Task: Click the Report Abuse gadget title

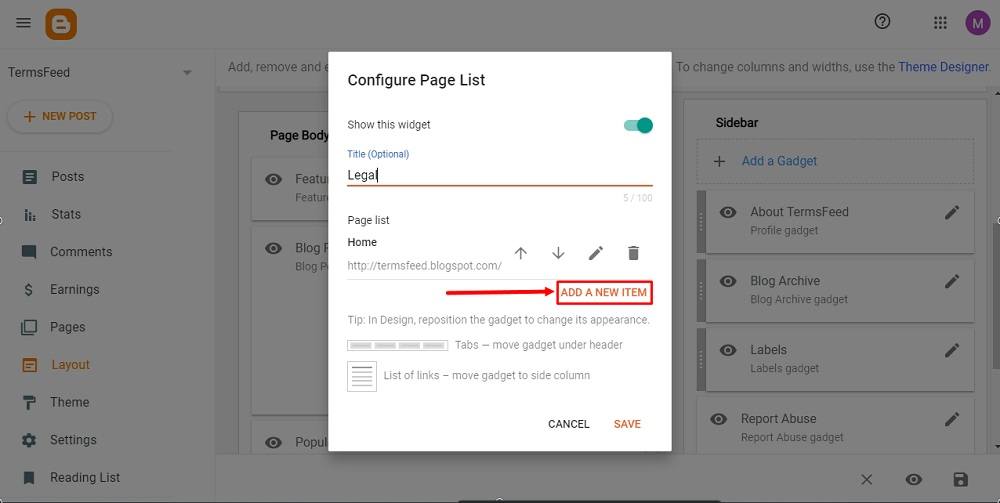Action: [779, 419]
